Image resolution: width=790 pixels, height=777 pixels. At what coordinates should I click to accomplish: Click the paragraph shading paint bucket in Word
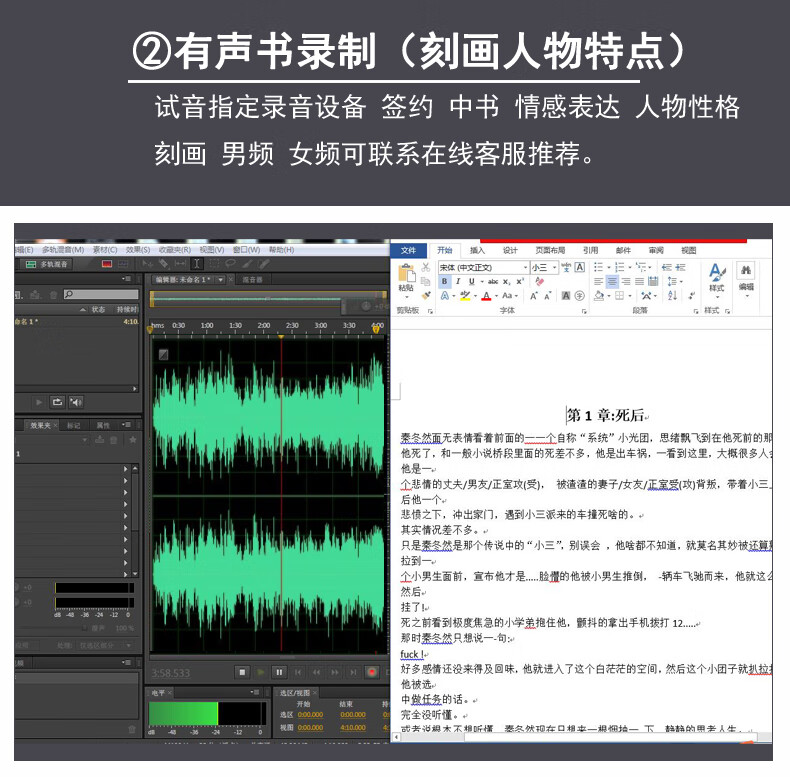(x=599, y=296)
